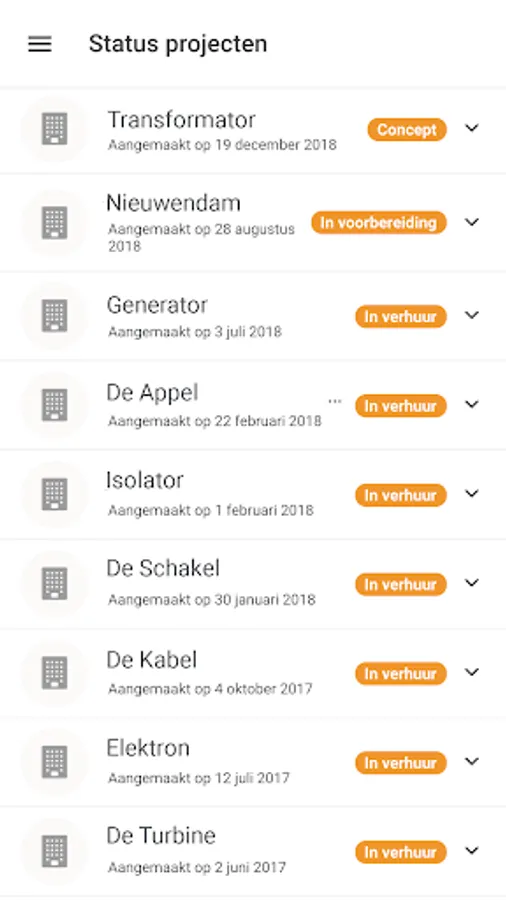Viewport: 506px width, 900px height.
Task: Select the Elektron project name
Action: (x=148, y=748)
